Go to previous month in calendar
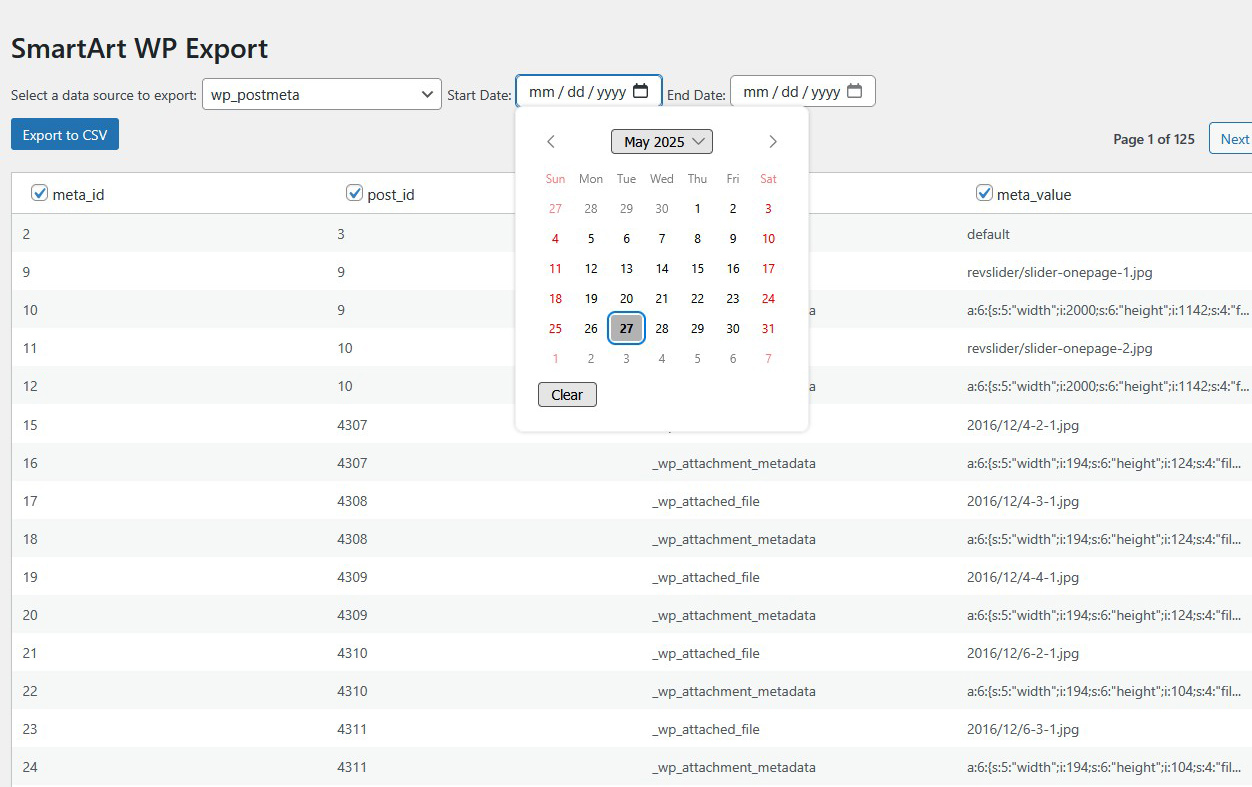 point(551,142)
